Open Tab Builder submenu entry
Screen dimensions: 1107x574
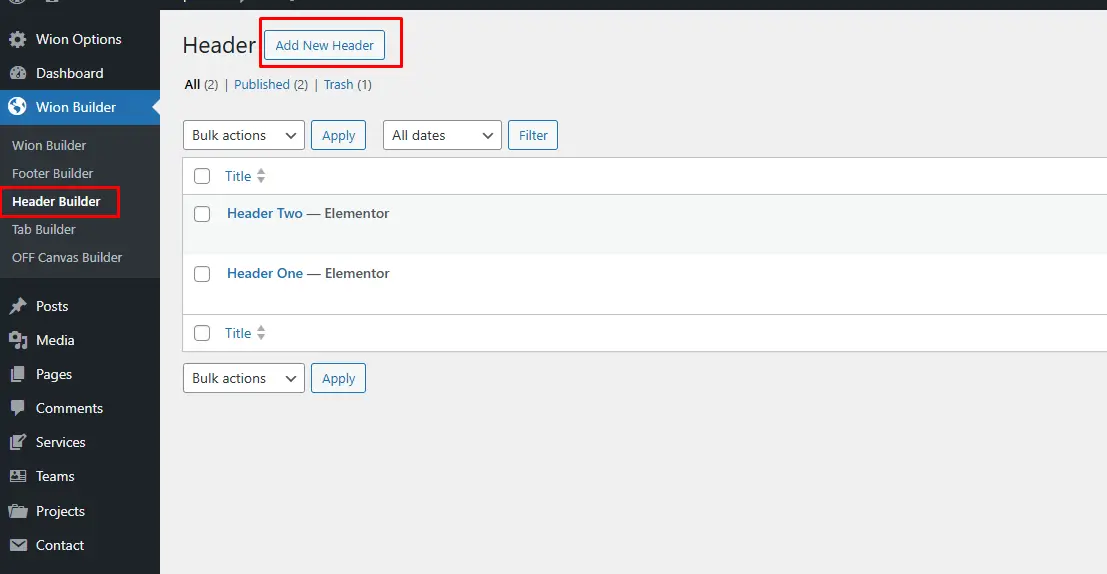click(43, 229)
